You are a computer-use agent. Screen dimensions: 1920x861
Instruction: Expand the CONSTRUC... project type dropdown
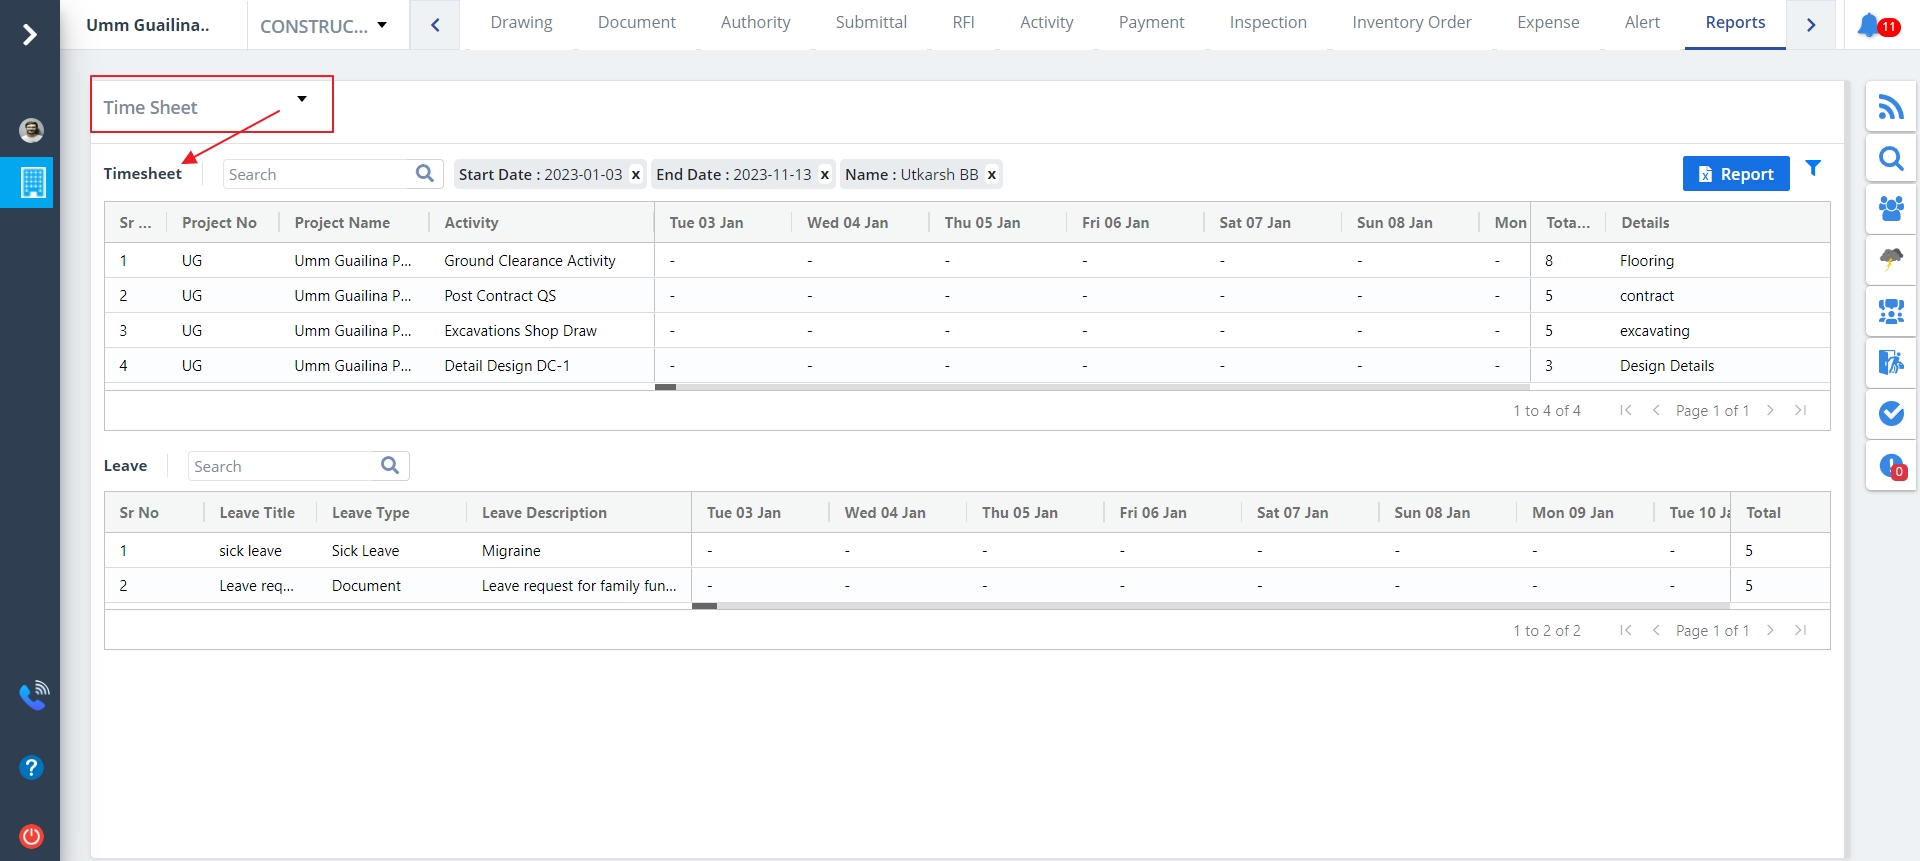coord(324,26)
